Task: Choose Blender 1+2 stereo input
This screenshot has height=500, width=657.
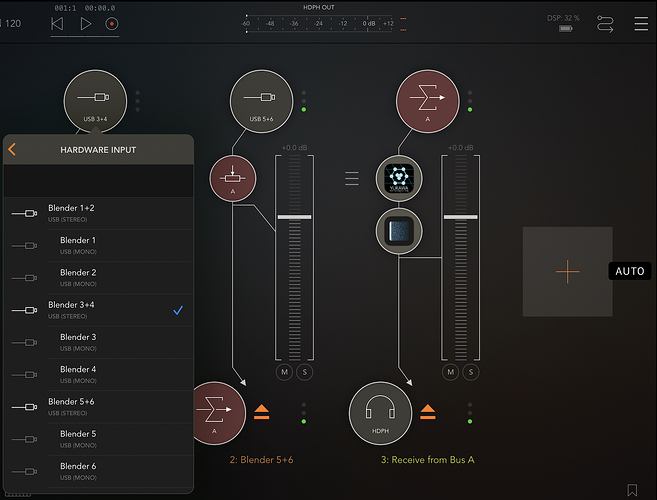Action: [99, 213]
